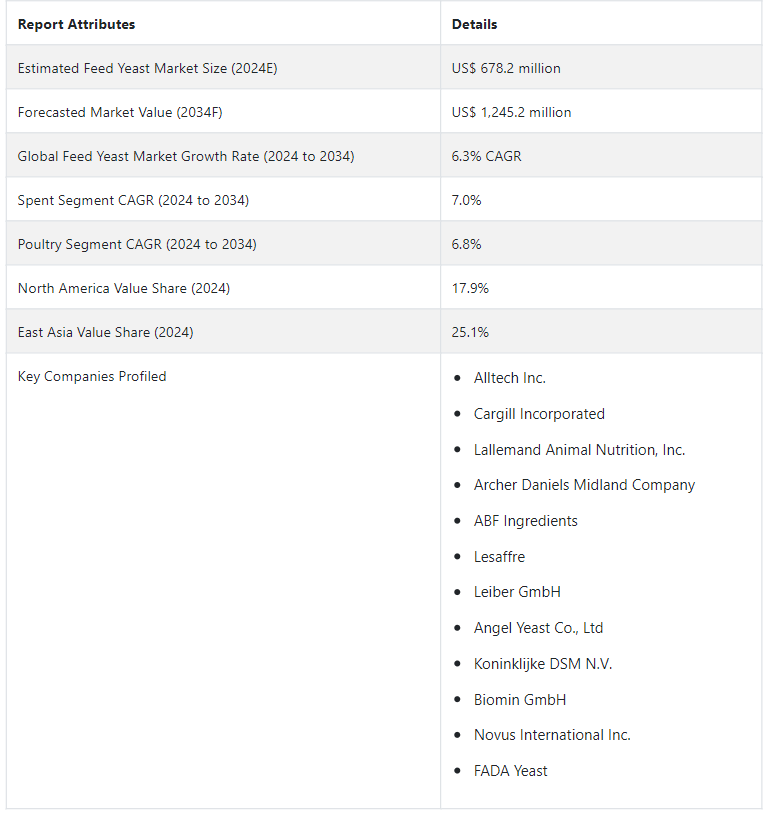This screenshot has height=813, width=768.
Task: Click the US$ 1,245.2 million cell
Action: tap(511, 113)
